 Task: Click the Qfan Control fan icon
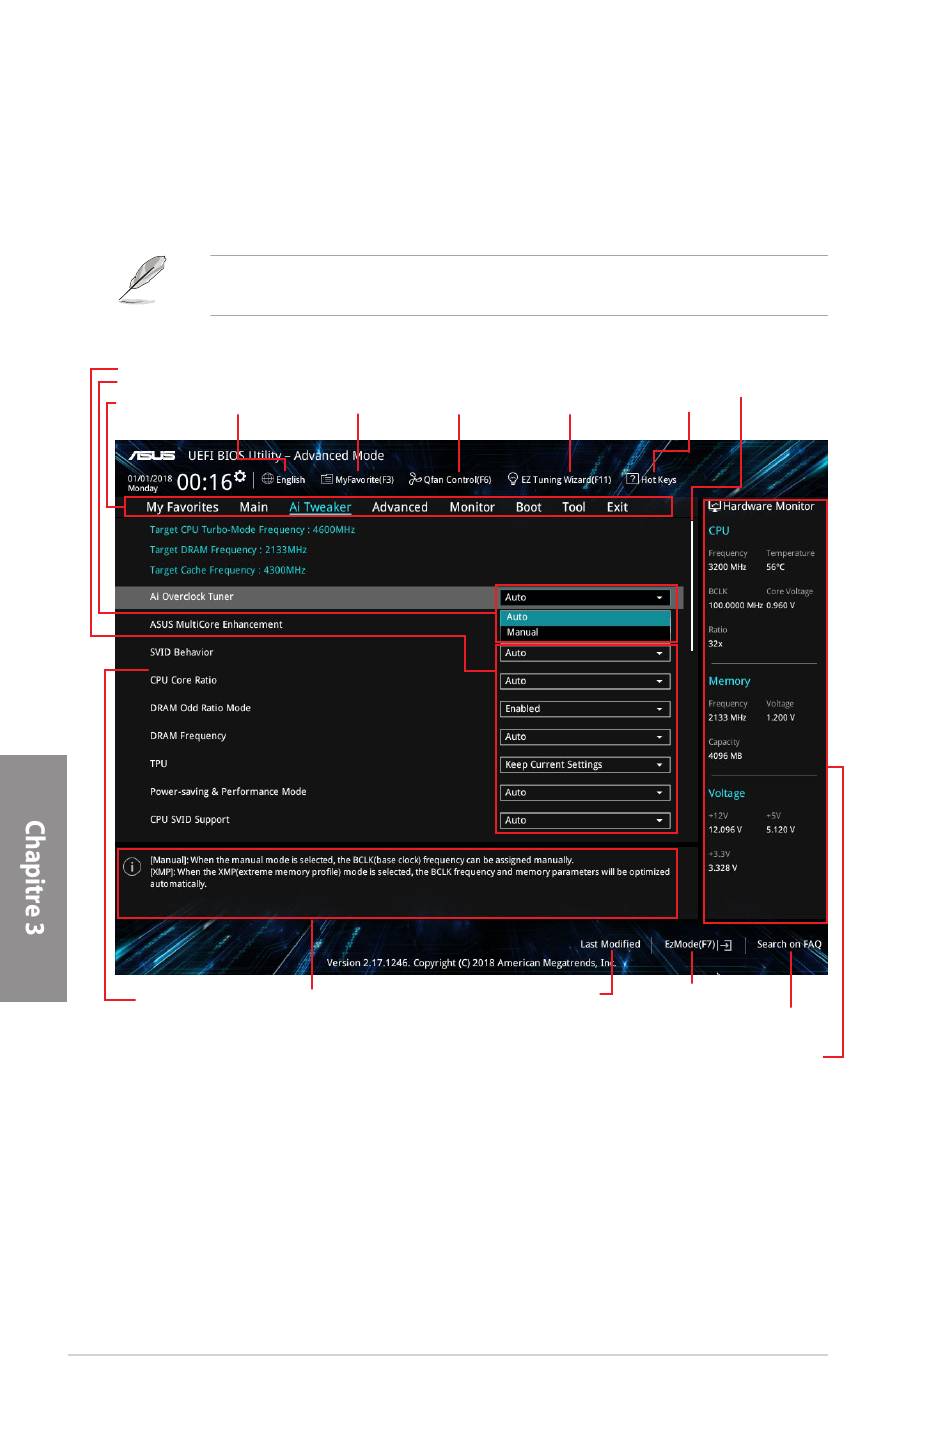click(x=415, y=479)
